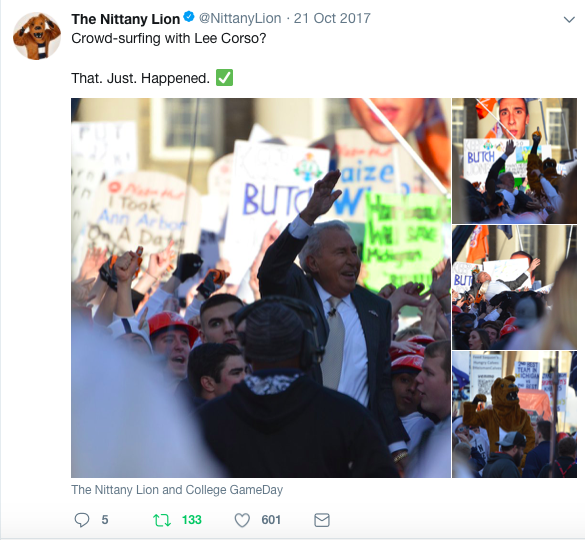Open the large Lee Corso waving photo

[x=261, y=288]
